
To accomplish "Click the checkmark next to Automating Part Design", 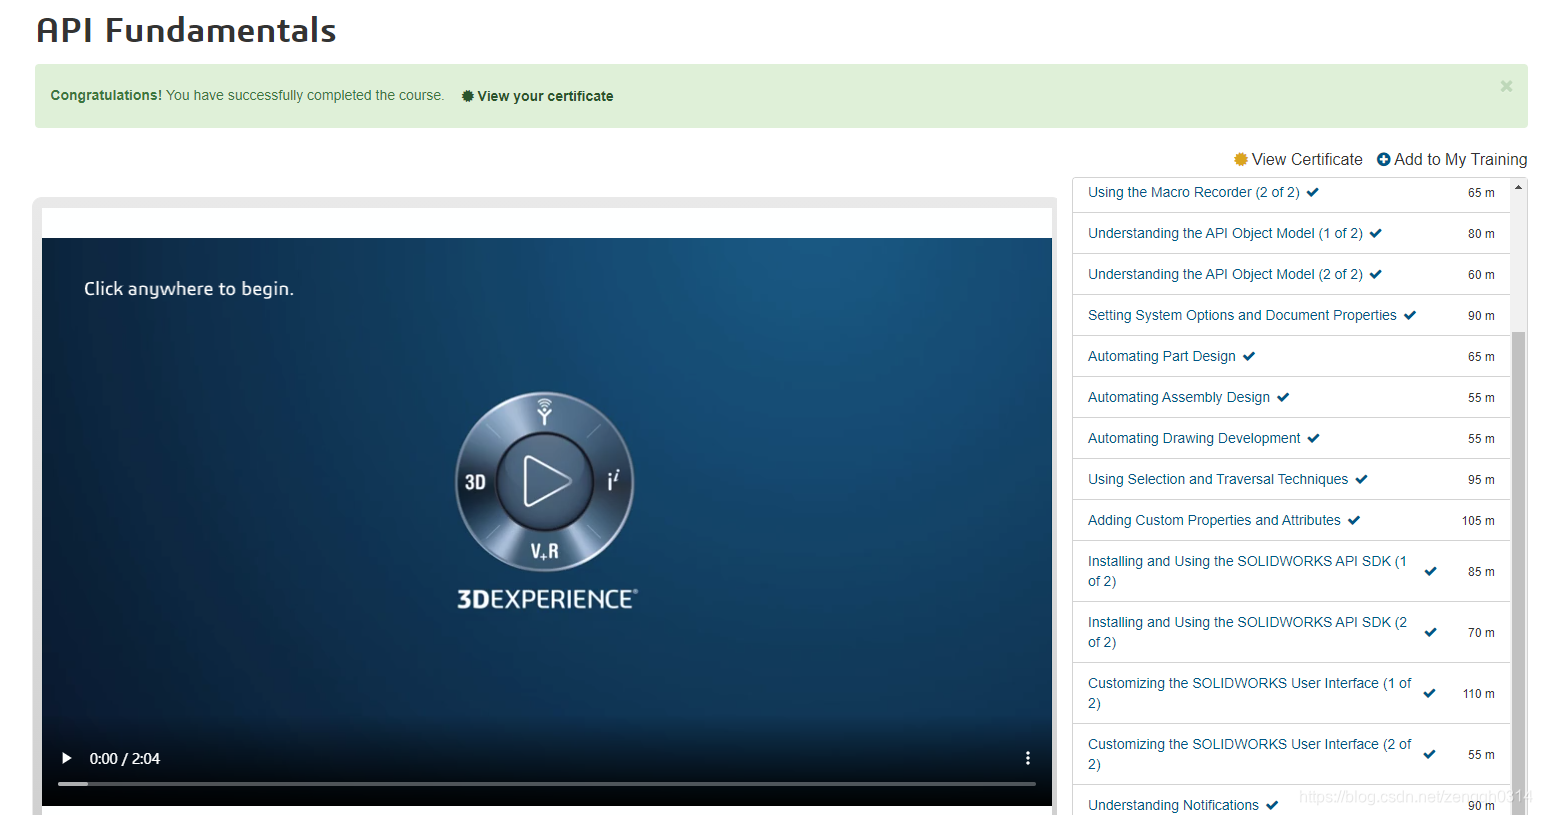I will click(x=1249, y=356).
